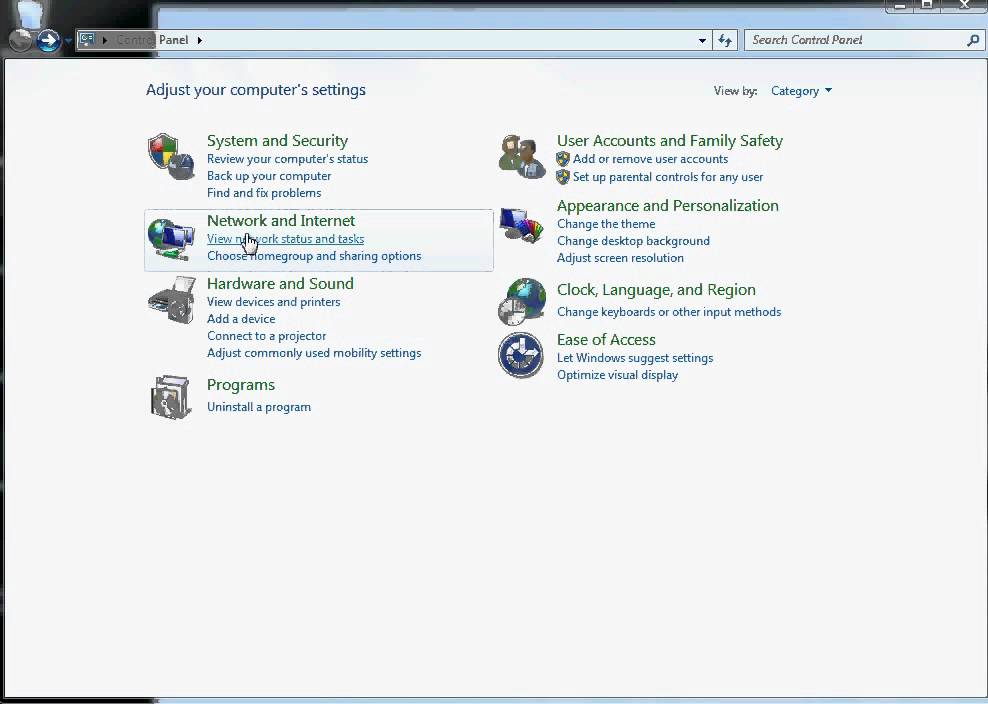
Task: Open the View by Category dropdown
Action: [801, 91]
